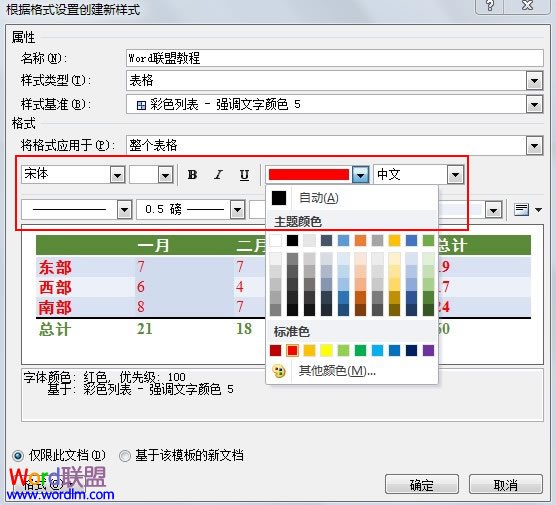Viewport: 556px width, 505px height.
Task: Click the cell alignment icon
Action: tap(522, 210)
